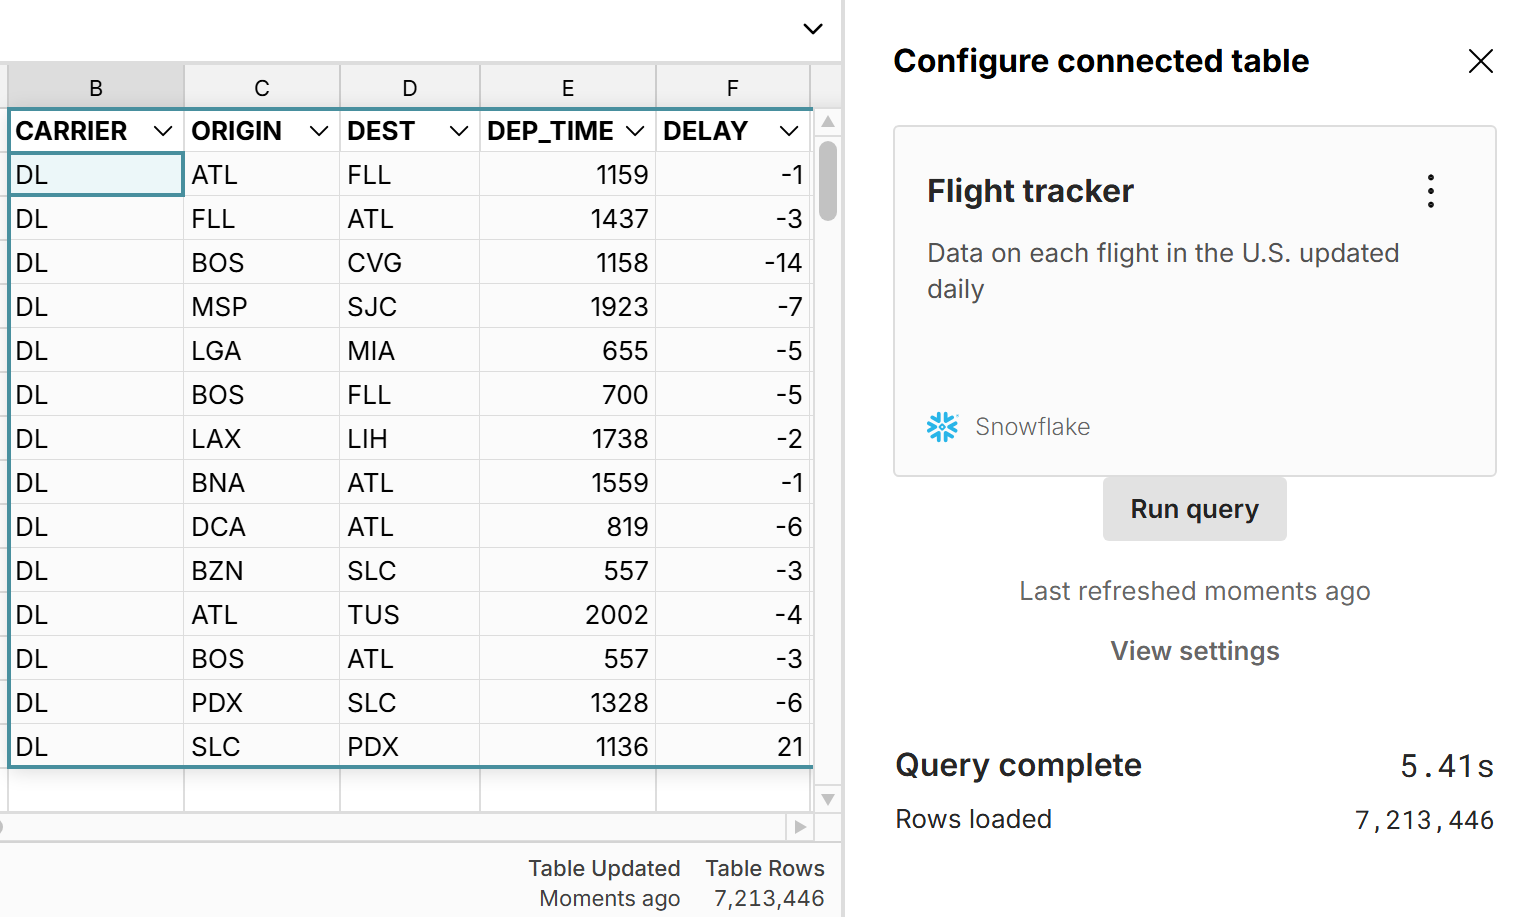Collapse the view with the top chevron
Image resolution: width=1538 pixels, height=917 pixels.
[x=812, y=29]
